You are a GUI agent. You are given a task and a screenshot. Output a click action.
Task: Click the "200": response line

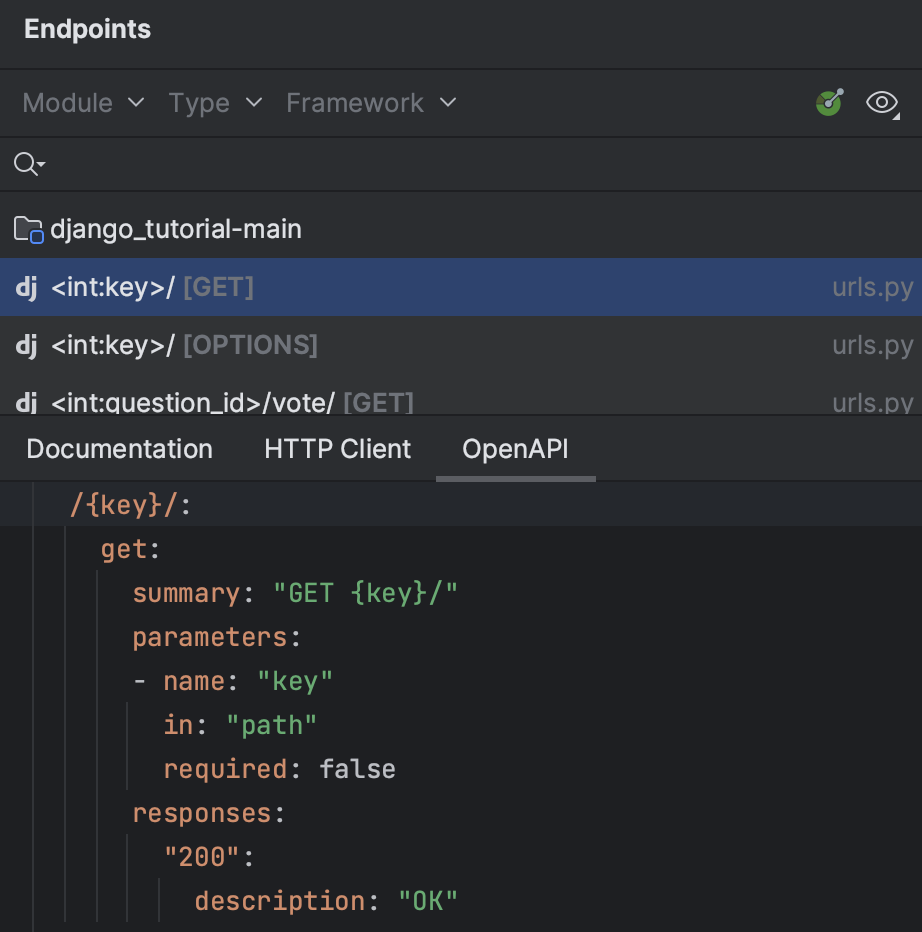click(209, 857)
